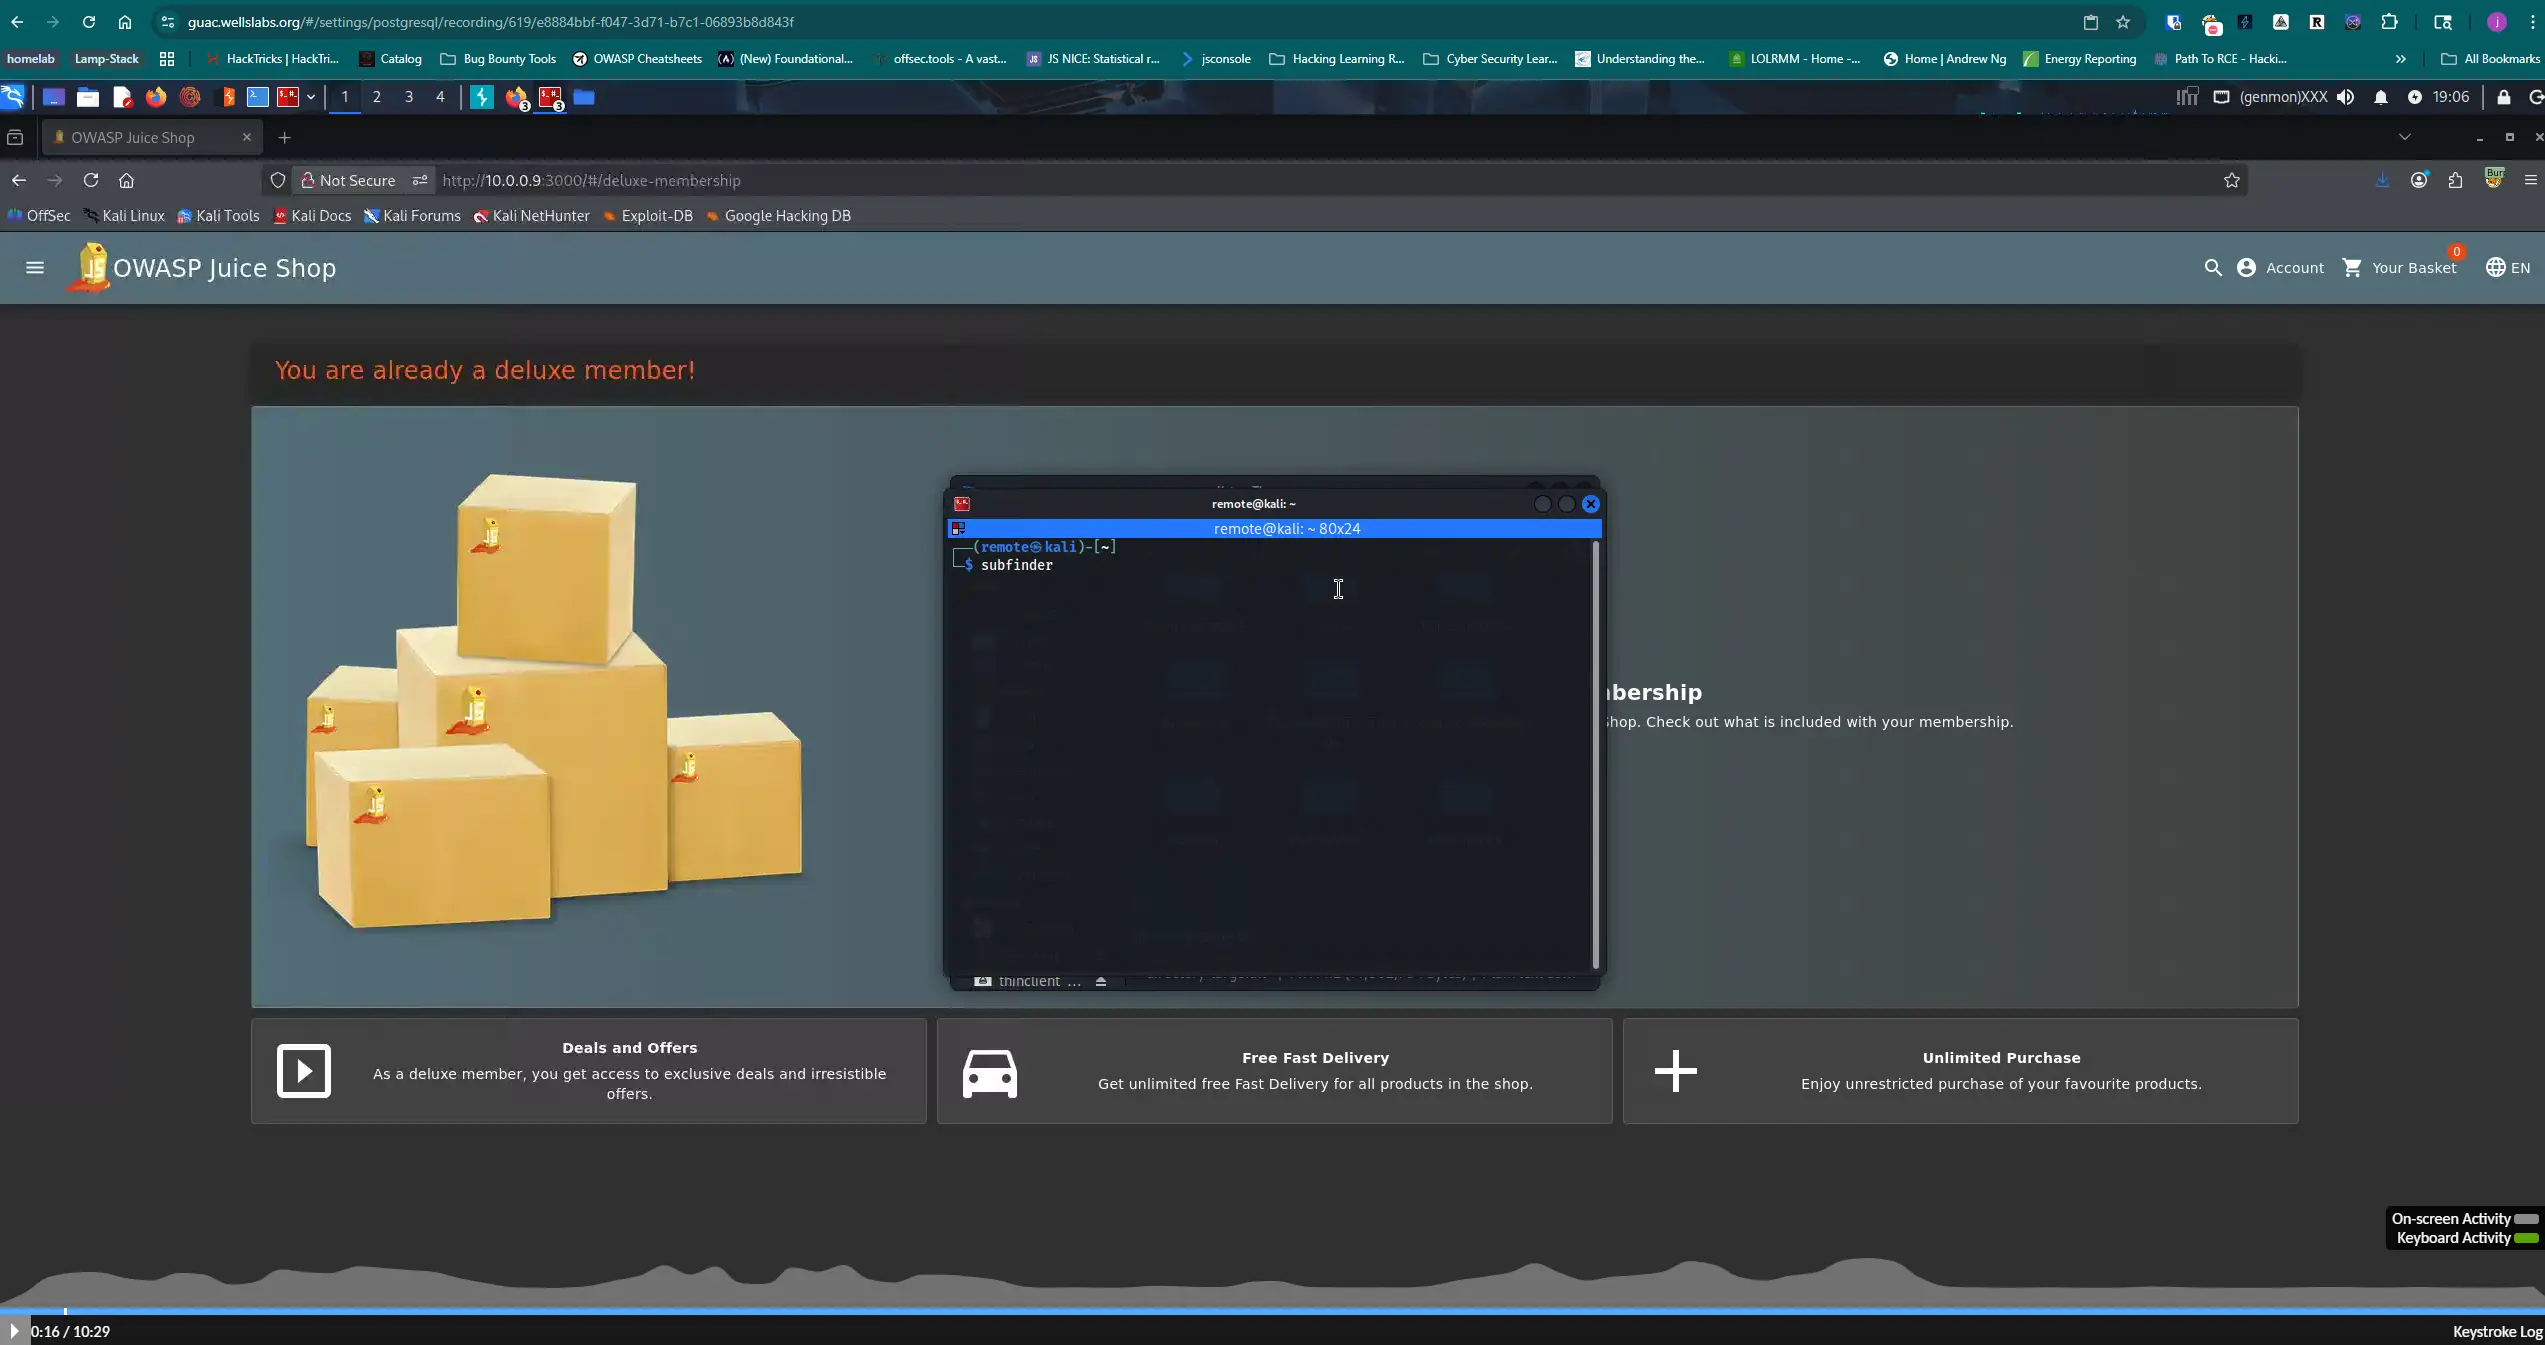Viewport: 2545px width, 1345px height.
Task: Open Firefox icon in Kali panel
Action: [156, 97]
